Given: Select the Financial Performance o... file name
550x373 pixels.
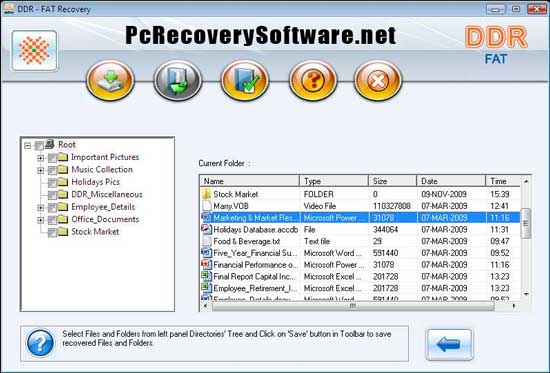Looking at the screenshot, I should pyautogui.click(x=255, y=265).
